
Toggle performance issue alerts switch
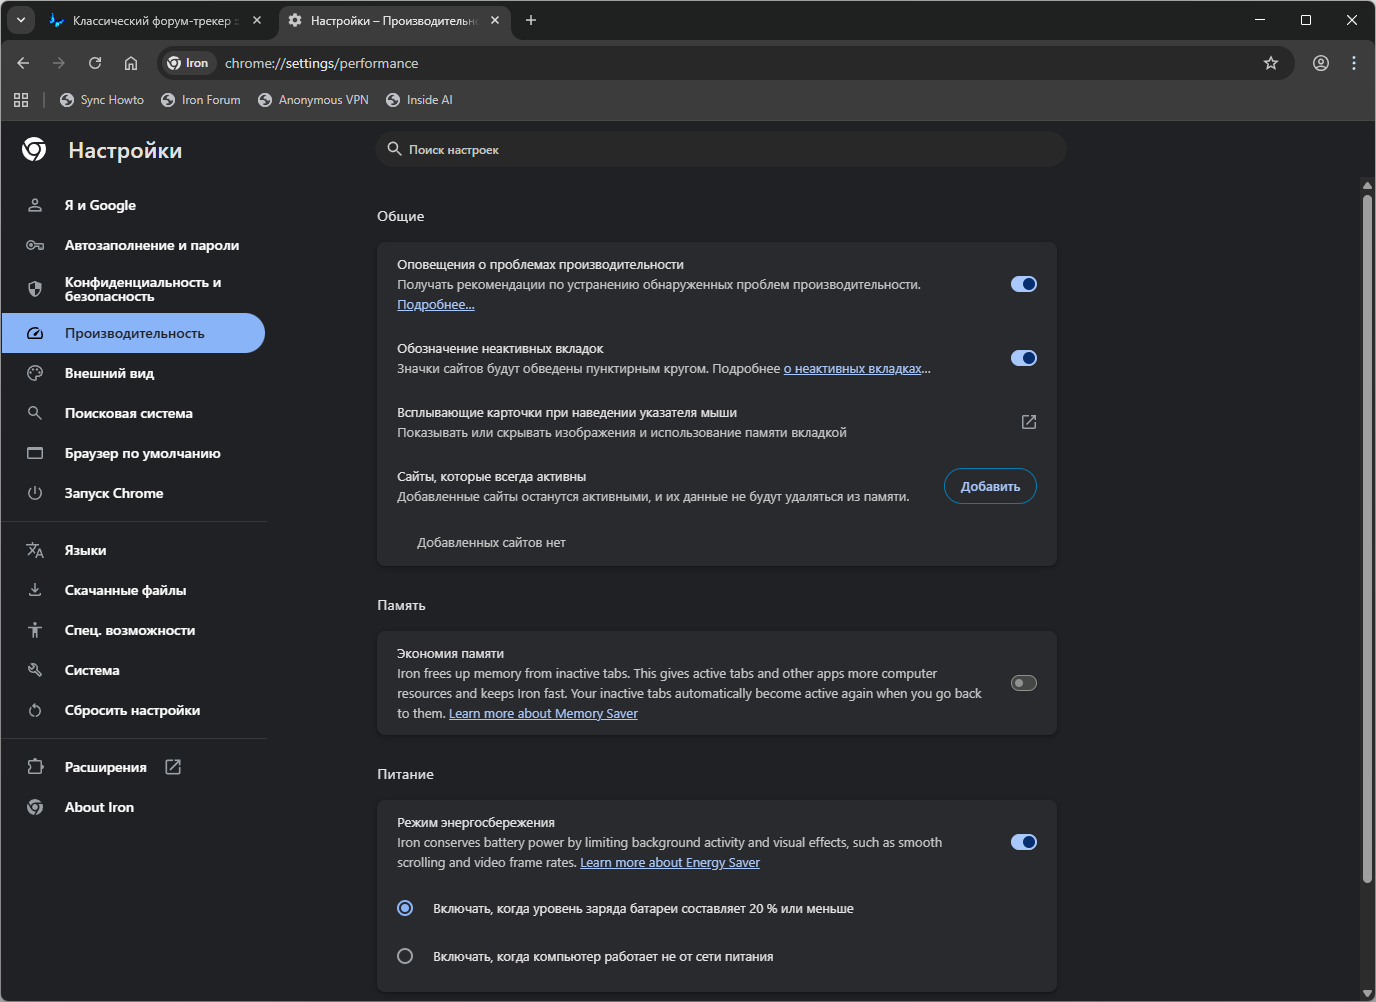click(1023, 284)
